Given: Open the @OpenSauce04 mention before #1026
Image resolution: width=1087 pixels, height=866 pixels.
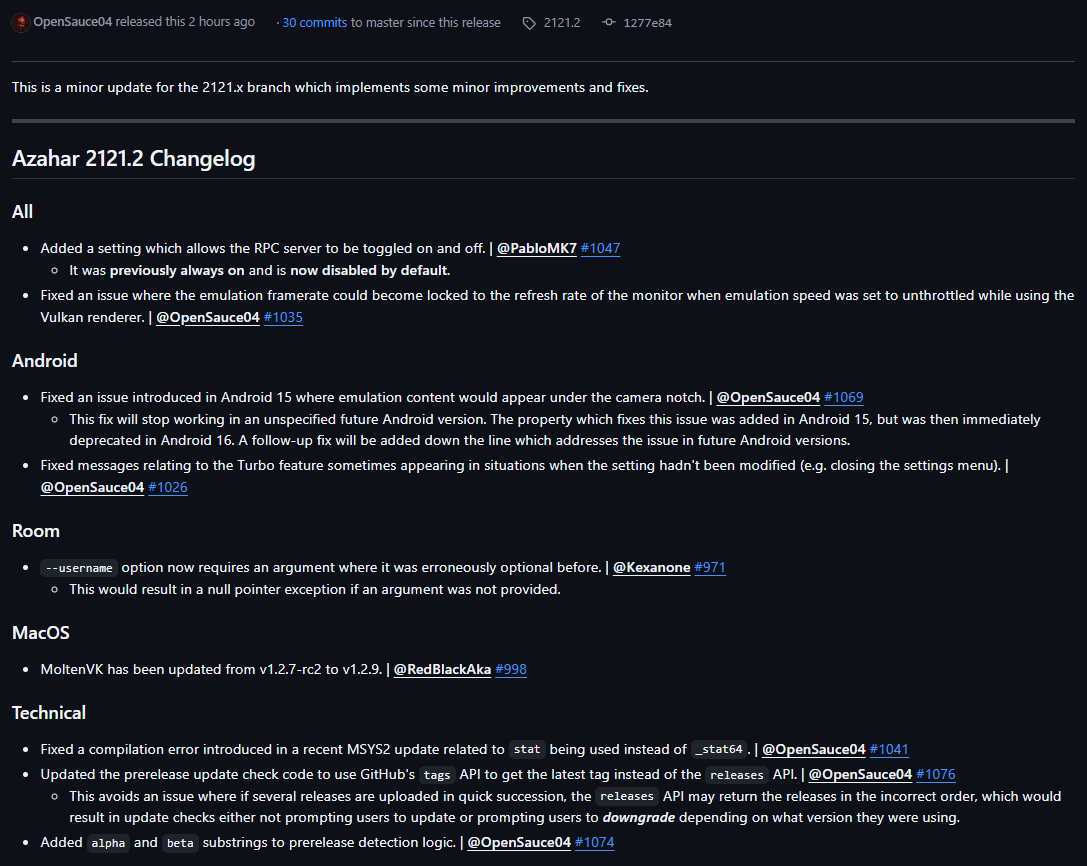Looking at the screenshot, I should pos(92,487).
